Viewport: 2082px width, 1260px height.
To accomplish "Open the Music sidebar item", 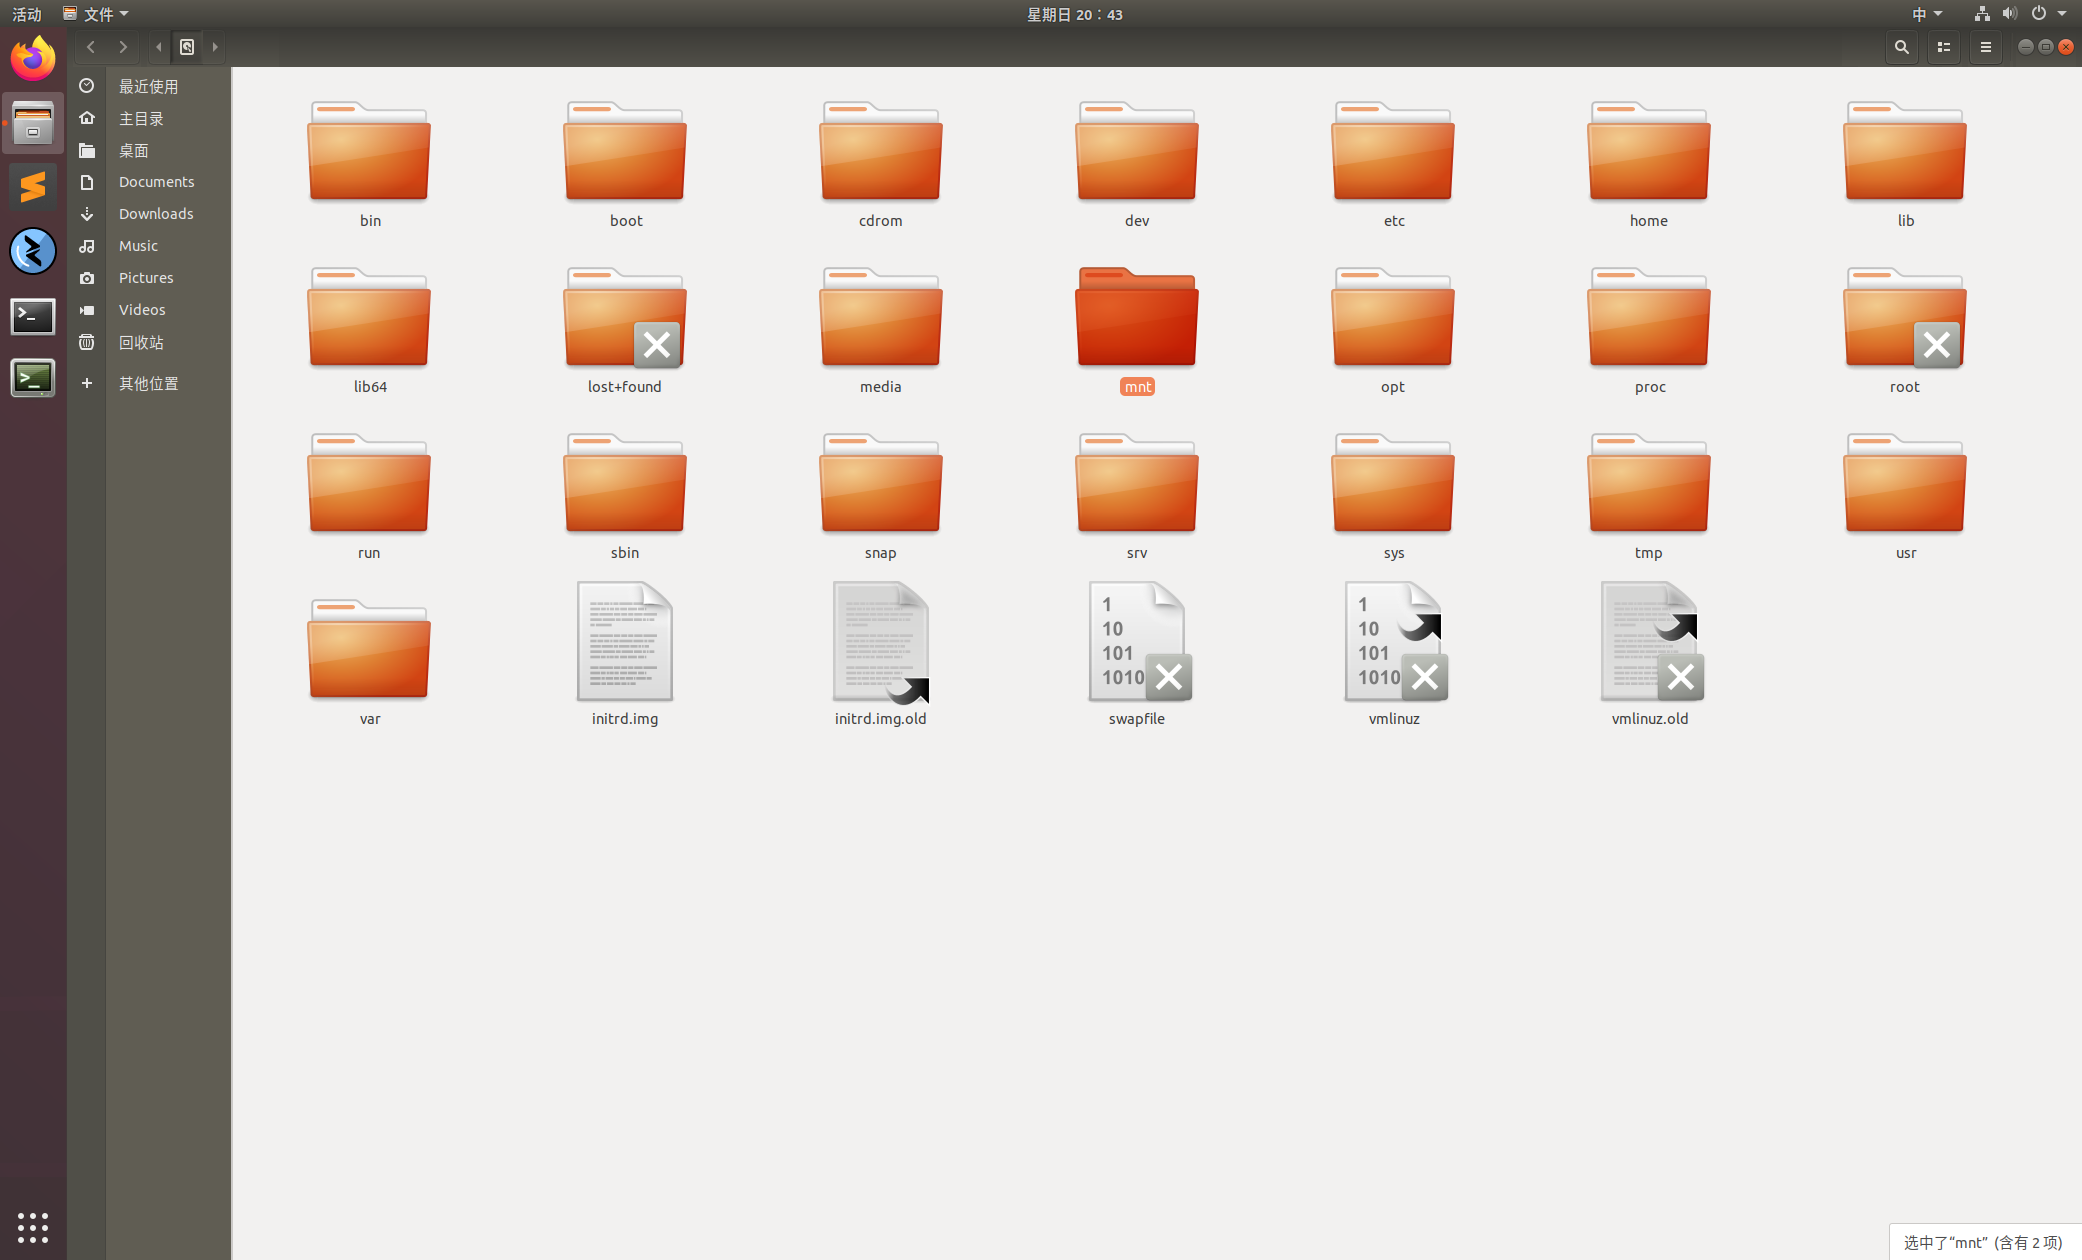I will click(x=138, y=245).
